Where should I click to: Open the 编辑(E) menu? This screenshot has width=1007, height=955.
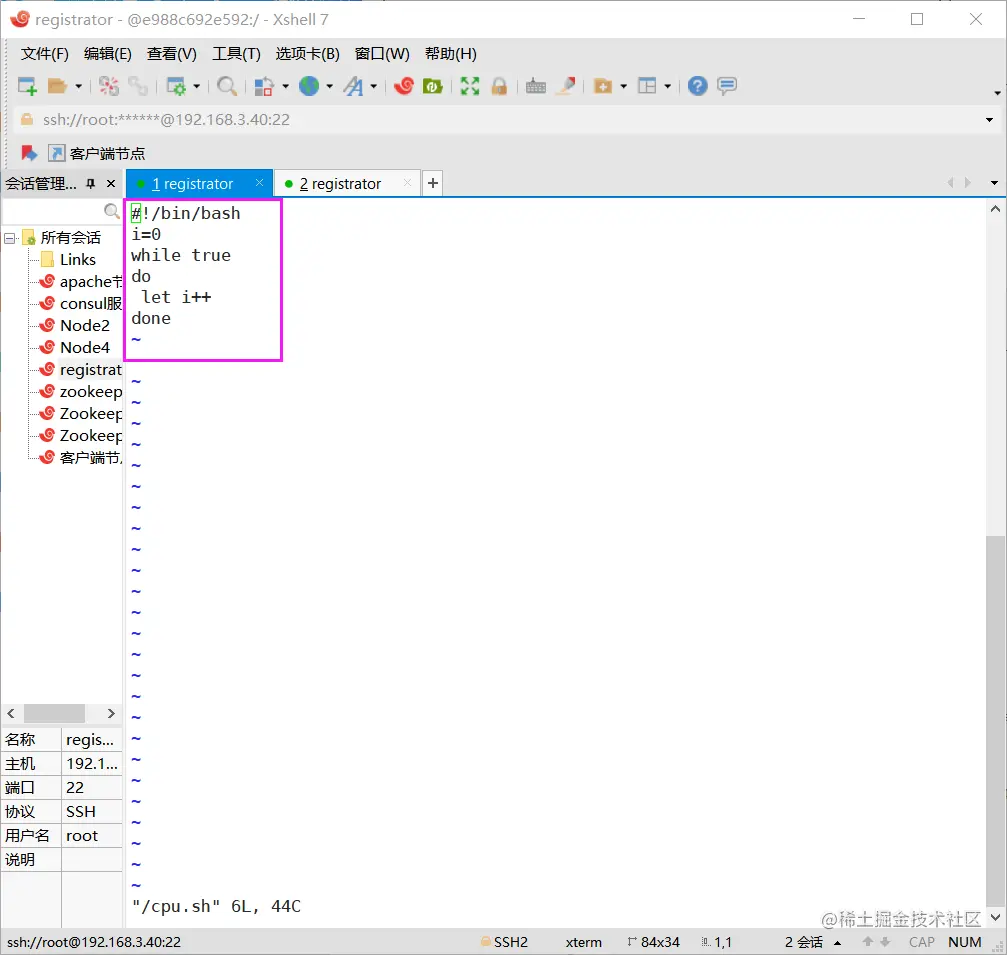tap(108, 54)
